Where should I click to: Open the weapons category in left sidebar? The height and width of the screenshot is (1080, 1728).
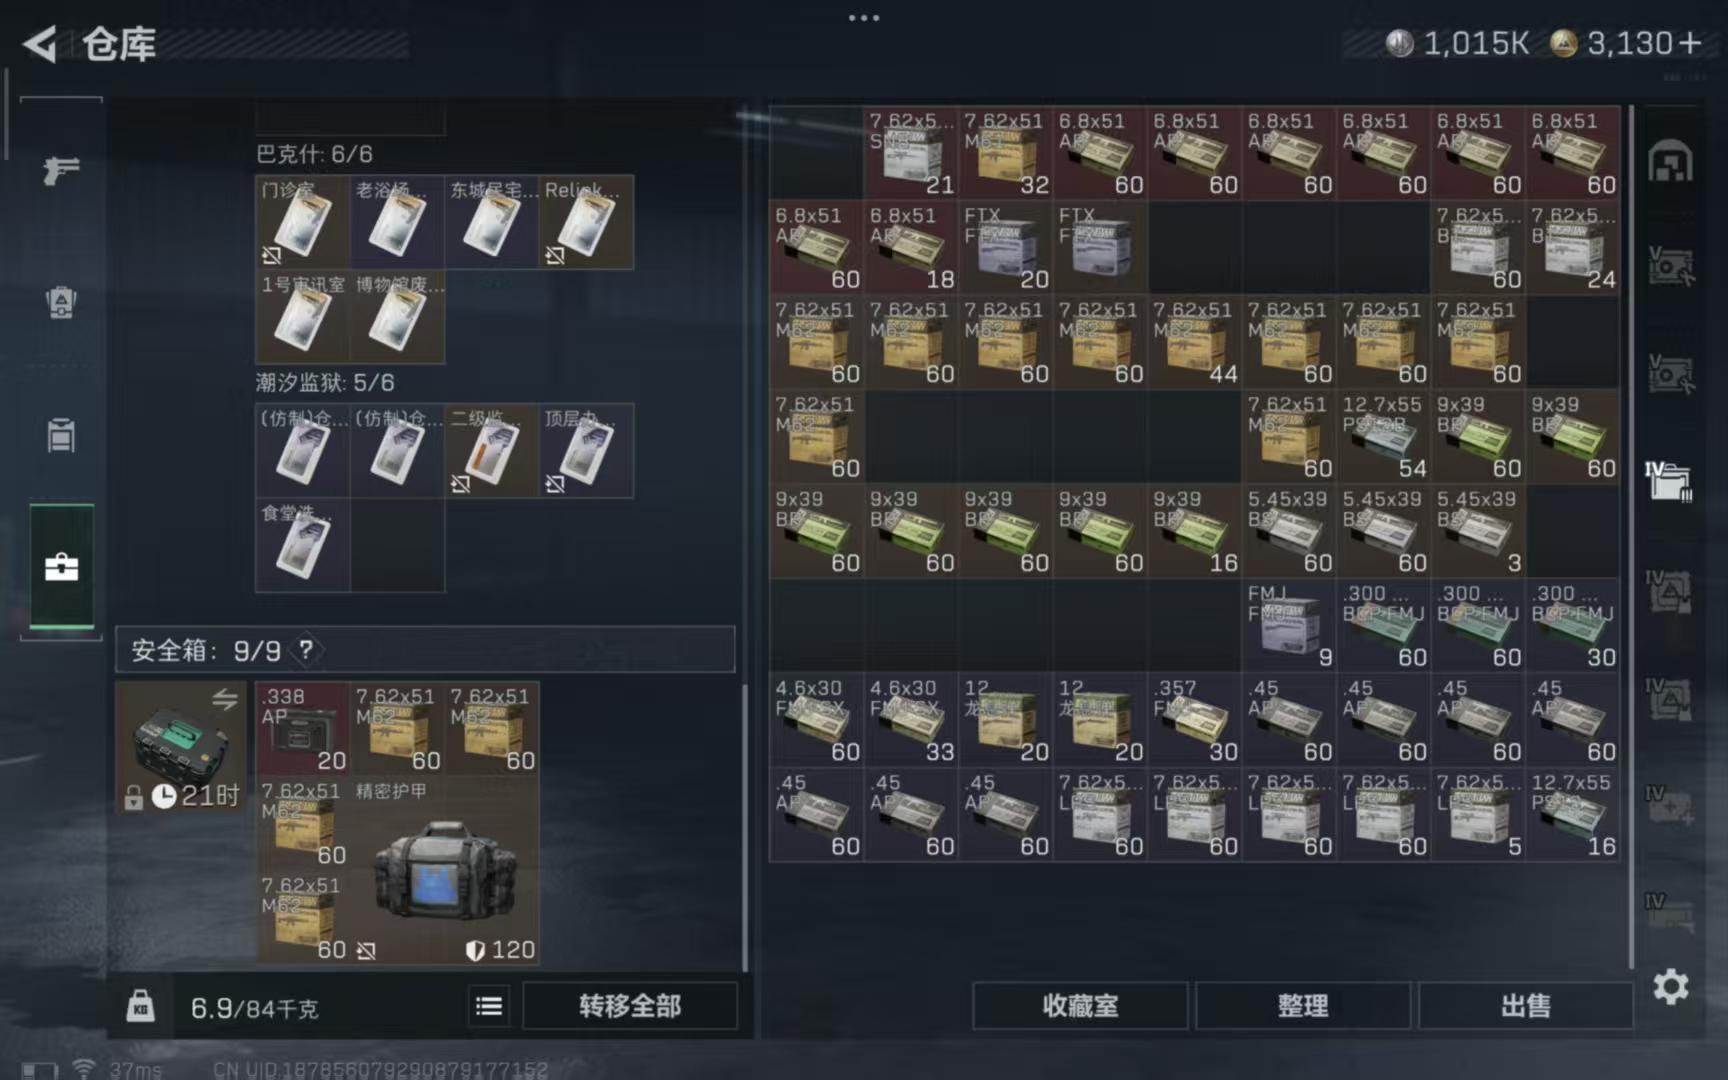(x=61, y=170)
